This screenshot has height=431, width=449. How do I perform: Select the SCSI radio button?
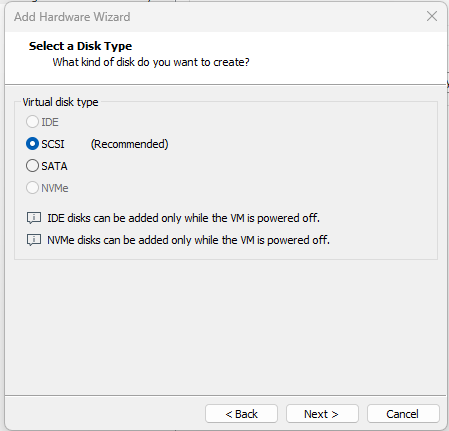[32, 144]
